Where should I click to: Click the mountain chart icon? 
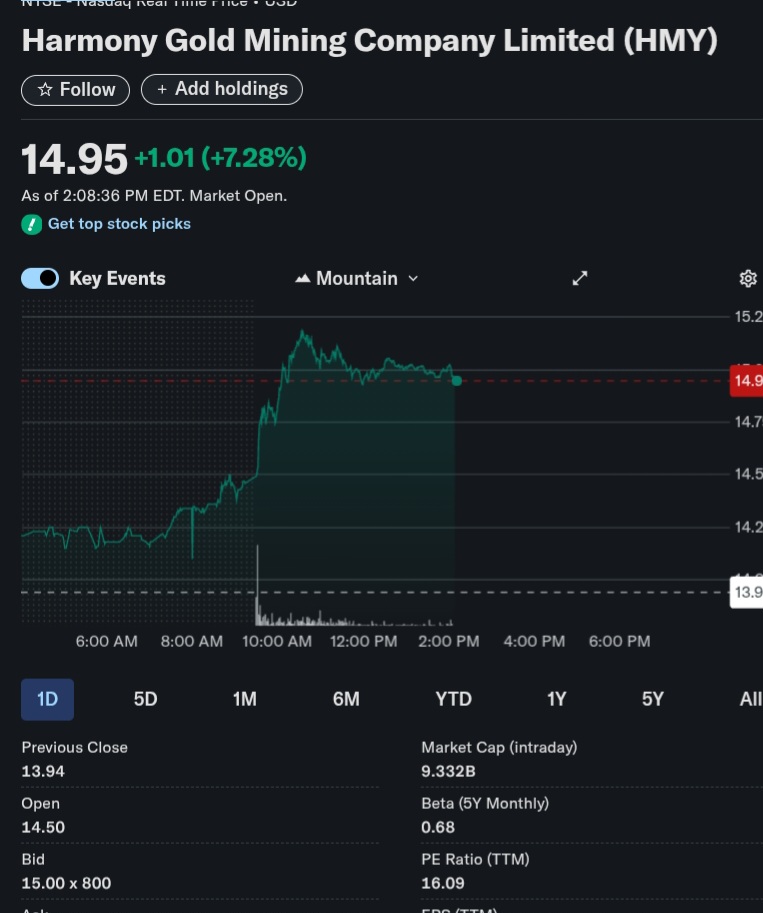point(302,279)
